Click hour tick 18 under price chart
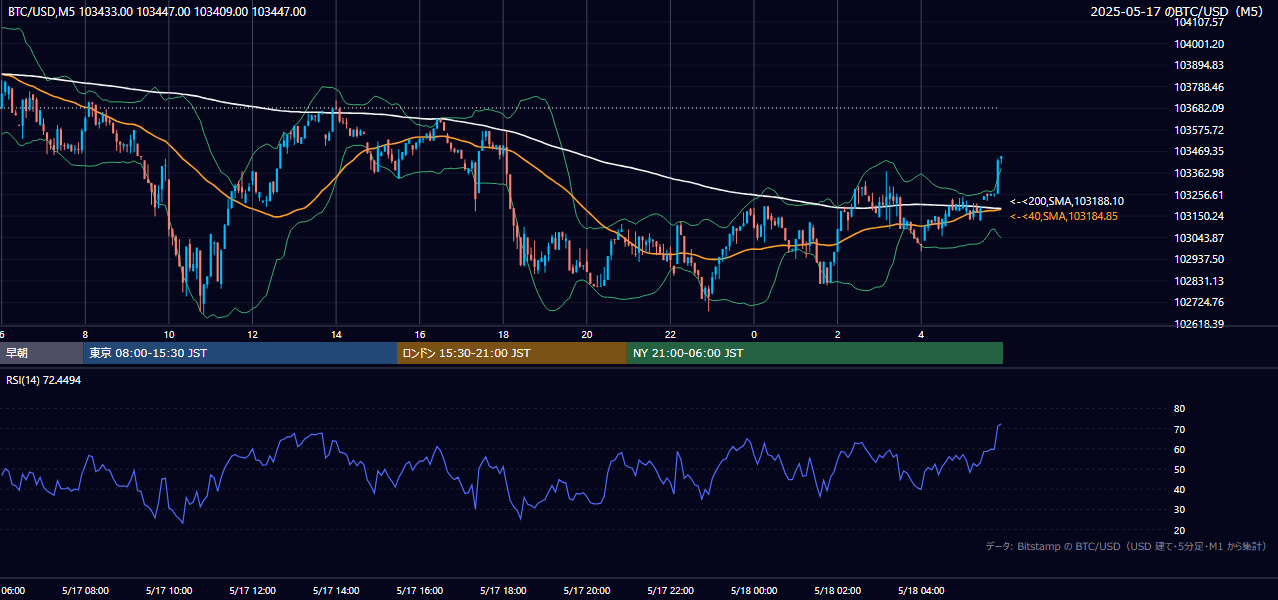 tap(503, 334)
